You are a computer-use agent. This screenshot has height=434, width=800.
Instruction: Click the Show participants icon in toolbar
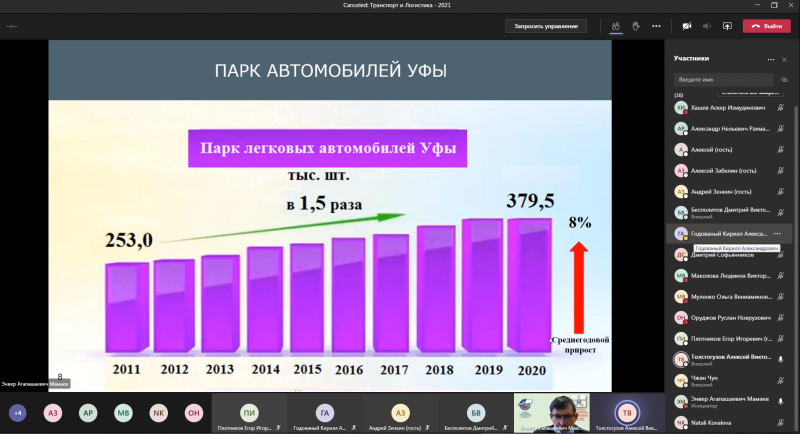pyautogui.click(x=615, y=26)
